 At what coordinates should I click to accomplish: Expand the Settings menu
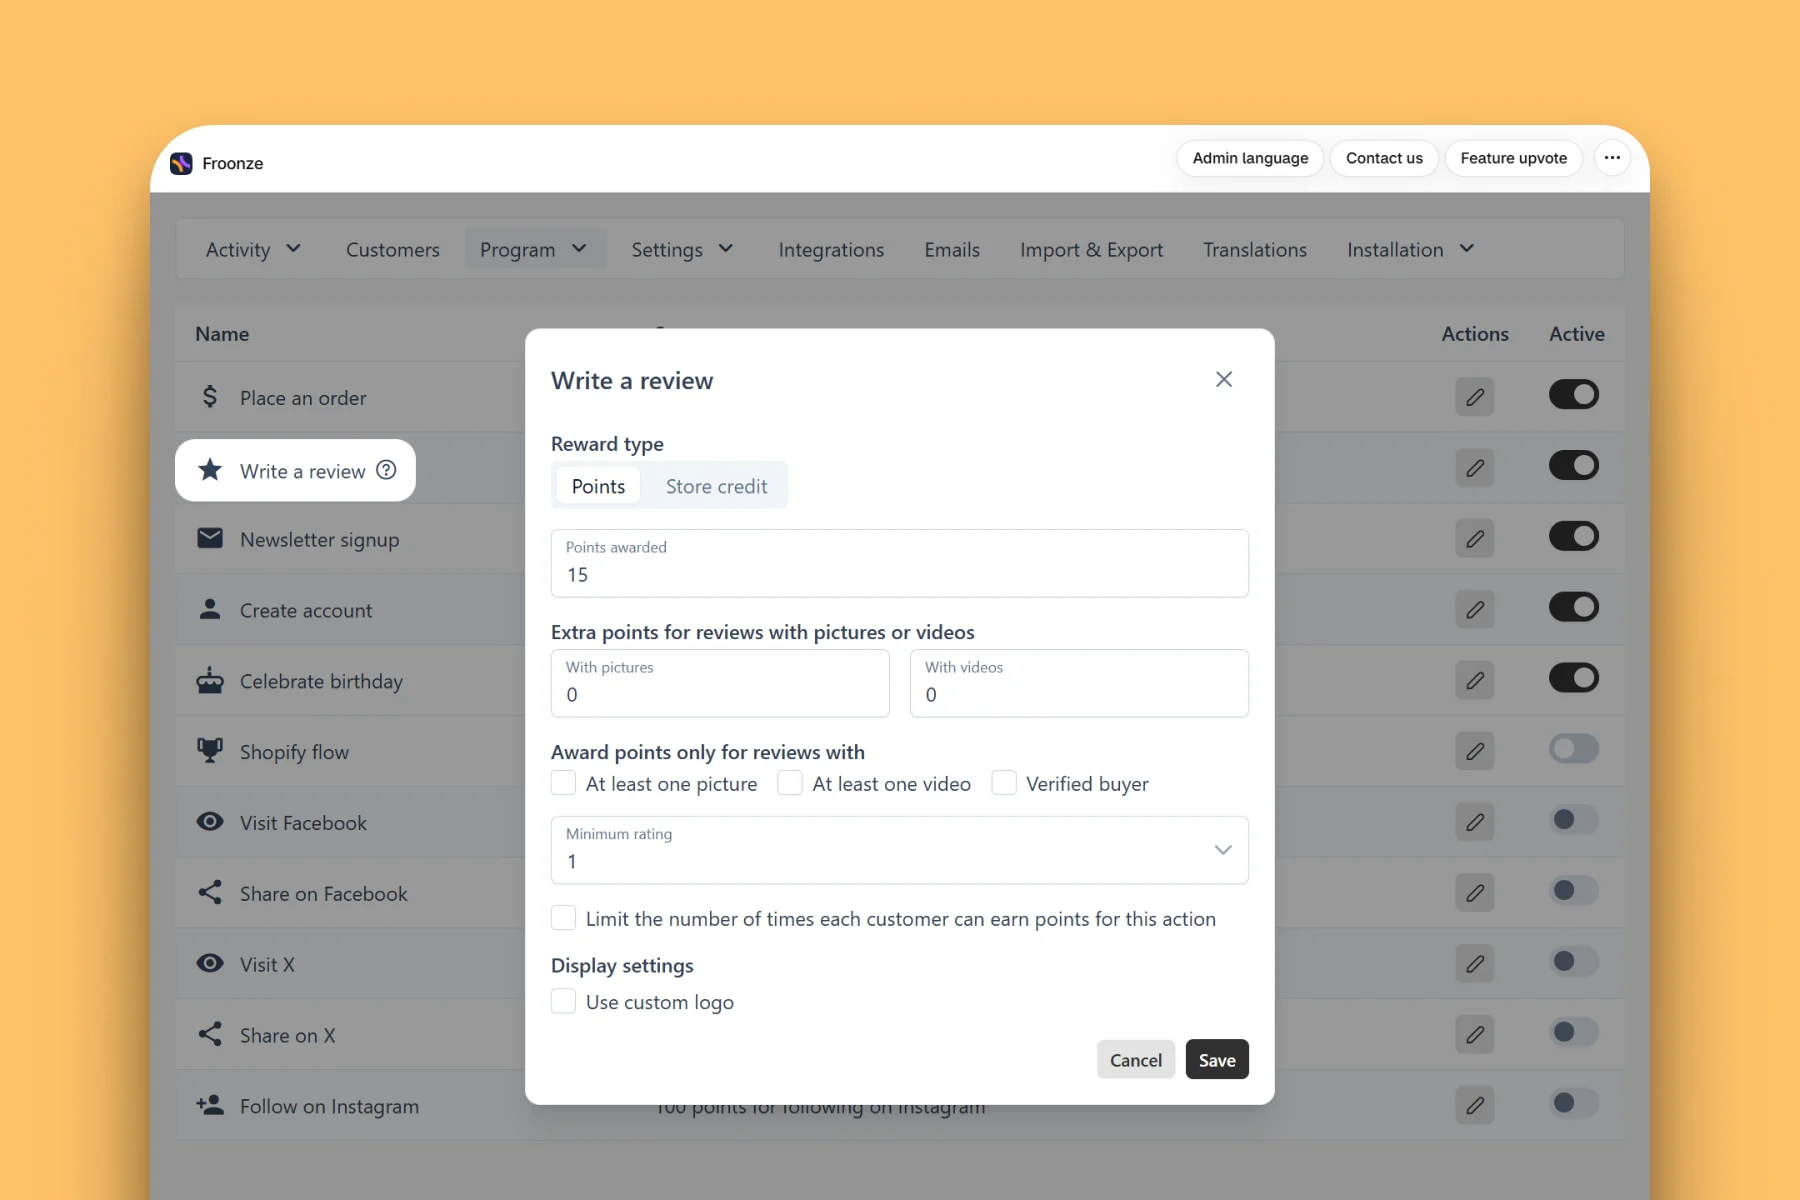683,249
